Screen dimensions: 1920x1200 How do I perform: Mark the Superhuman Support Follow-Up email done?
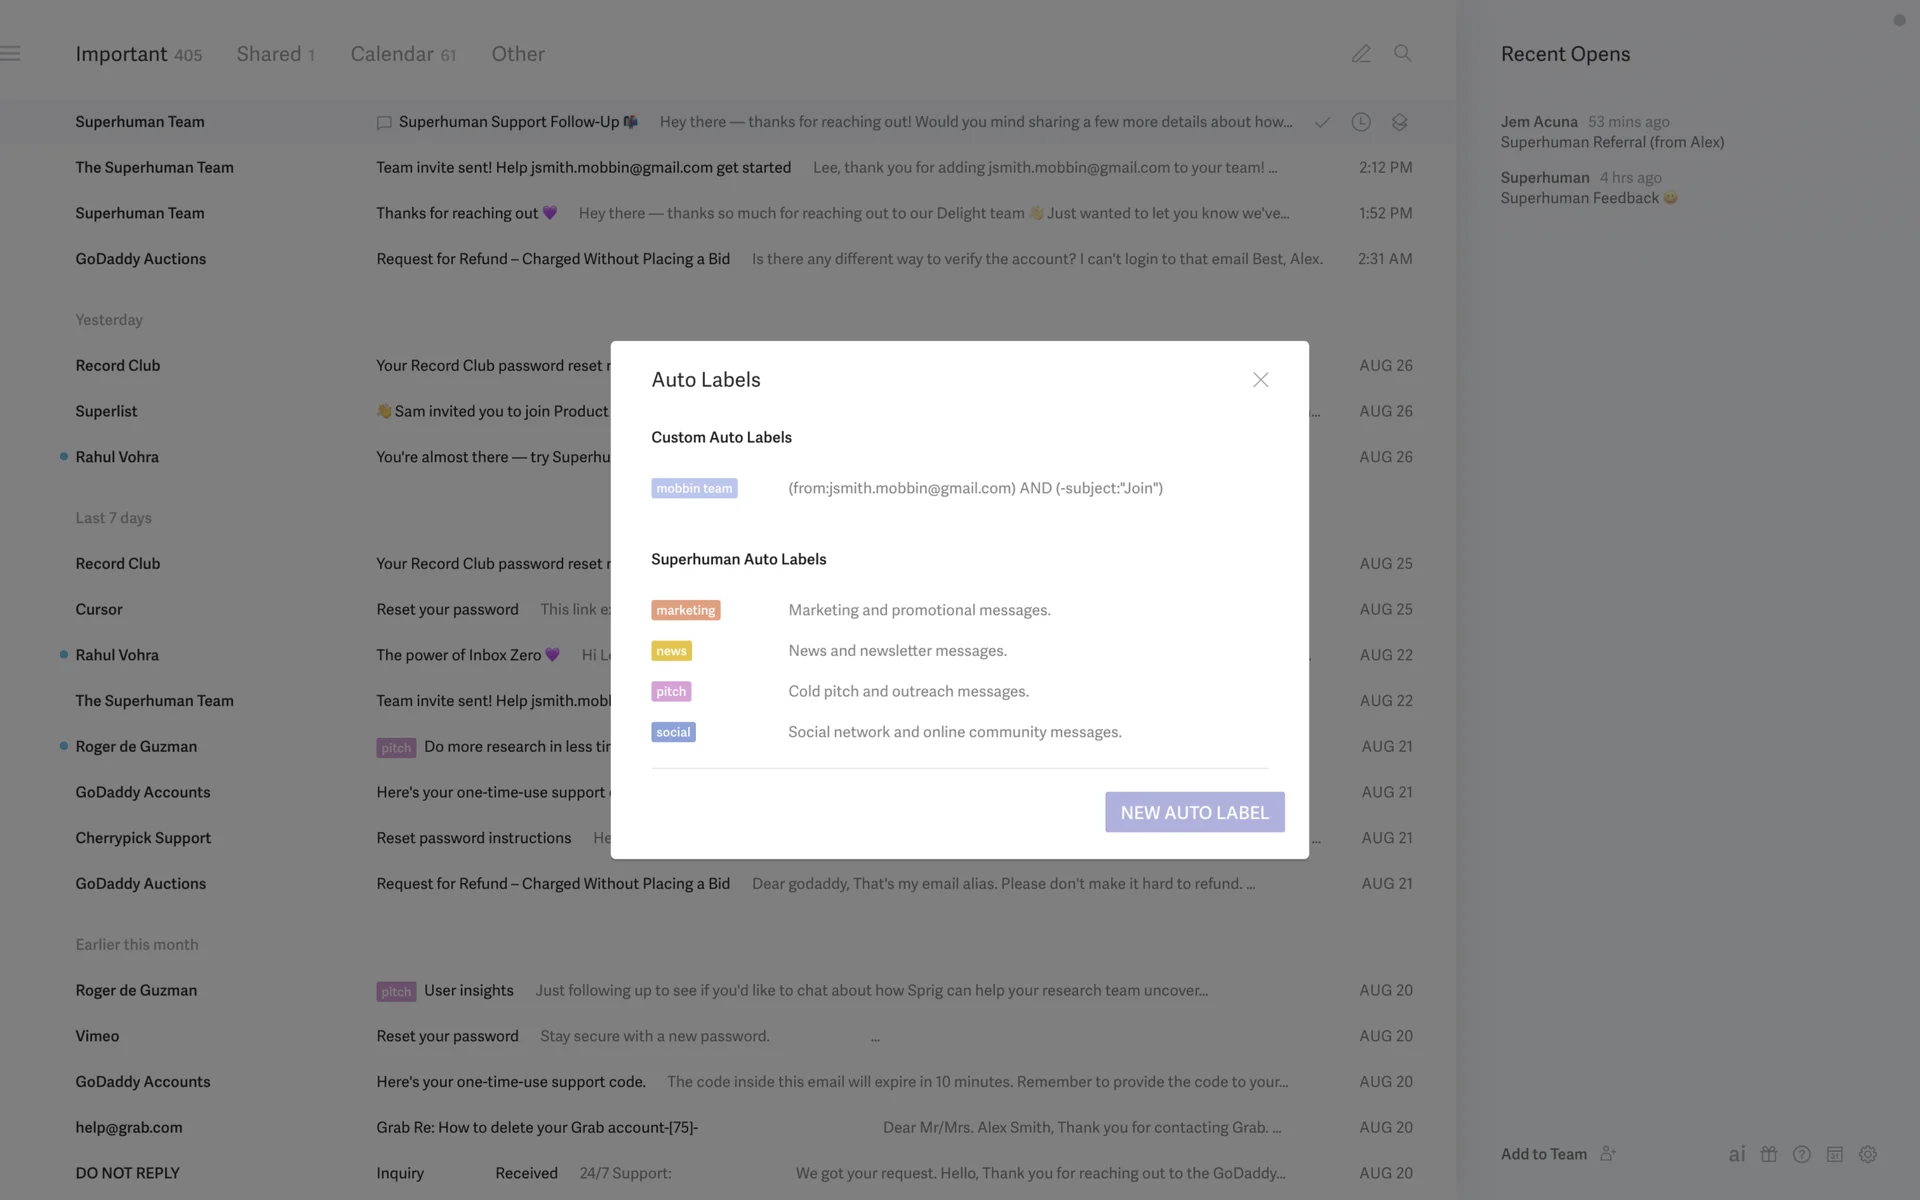[x=1322, y=122]
